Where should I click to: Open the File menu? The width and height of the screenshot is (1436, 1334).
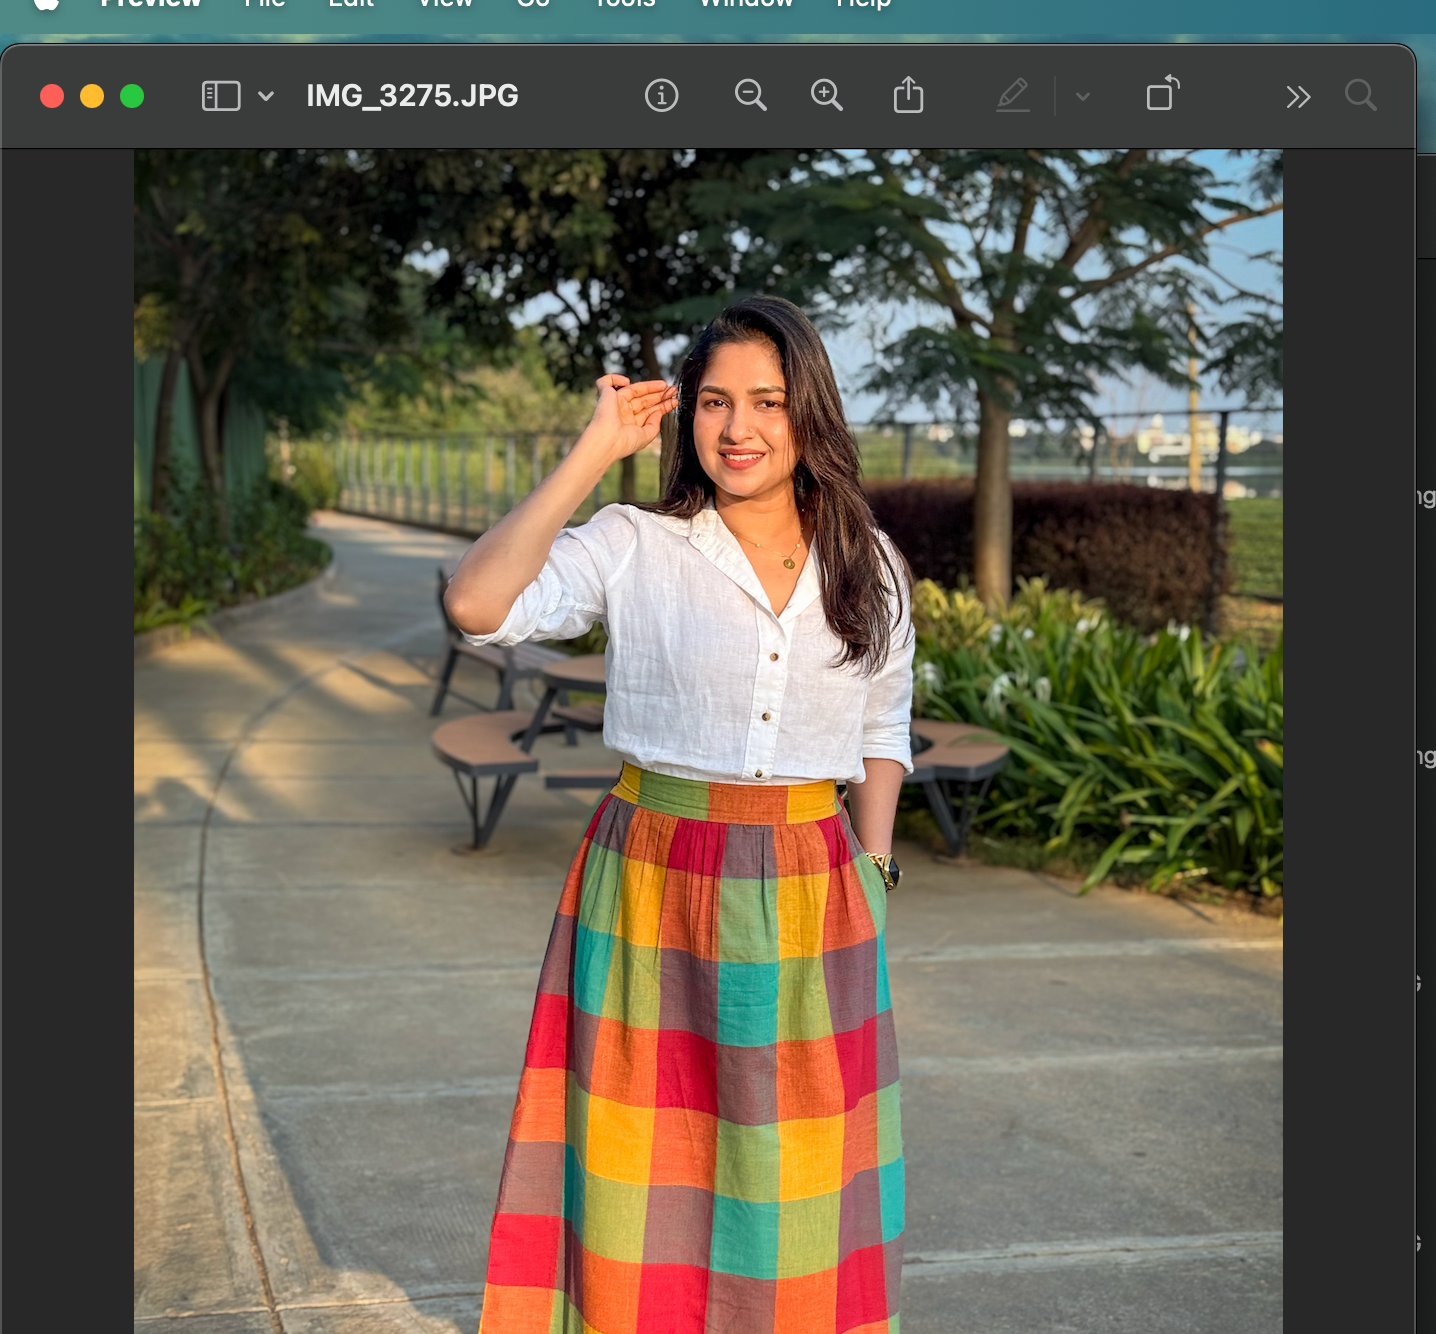tap(265, 4)
